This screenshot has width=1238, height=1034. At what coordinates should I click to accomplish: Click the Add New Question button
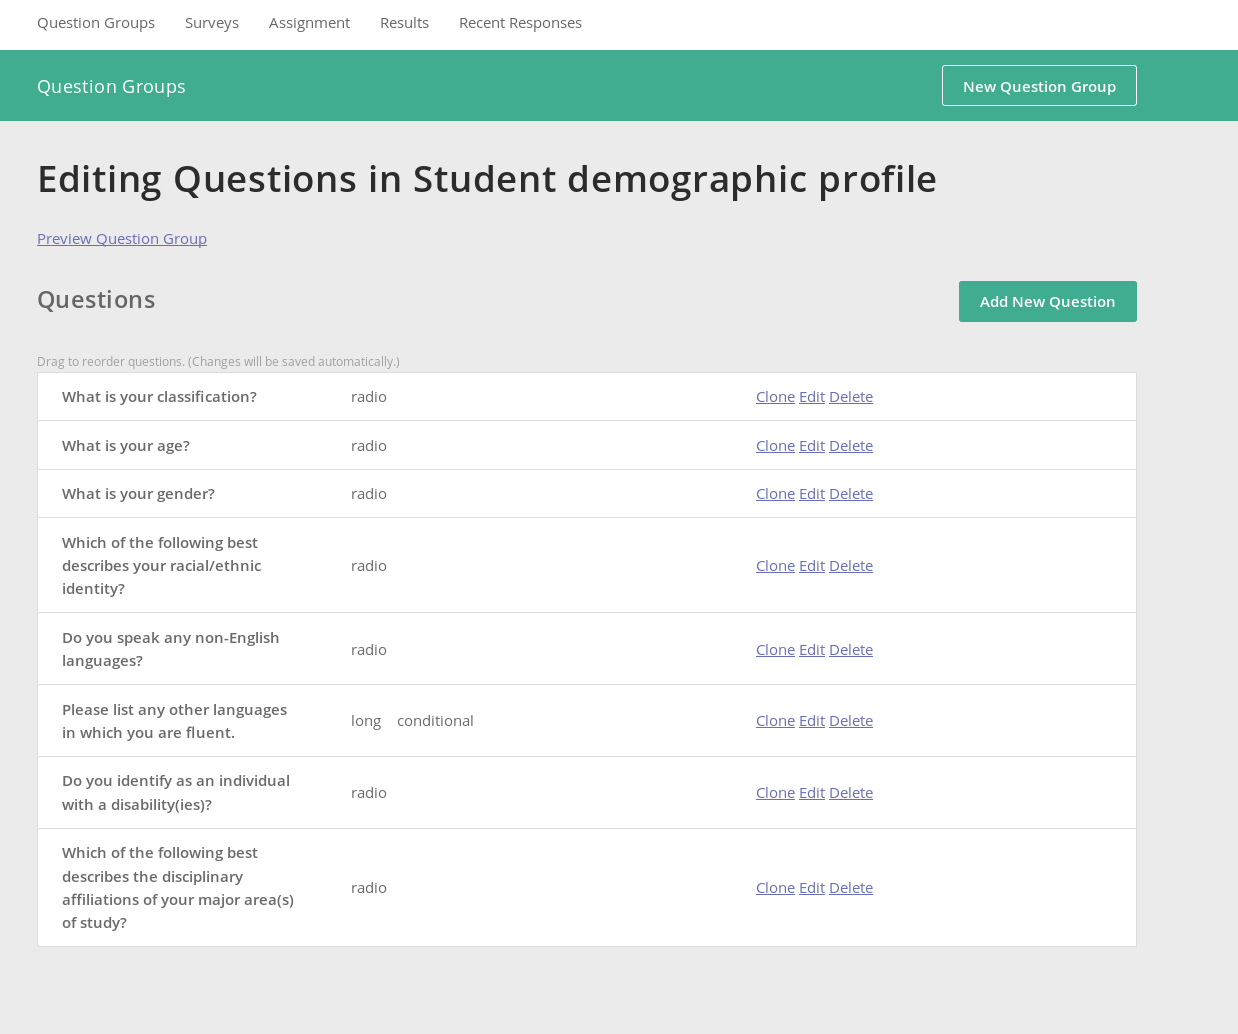tap(1047, 301)
